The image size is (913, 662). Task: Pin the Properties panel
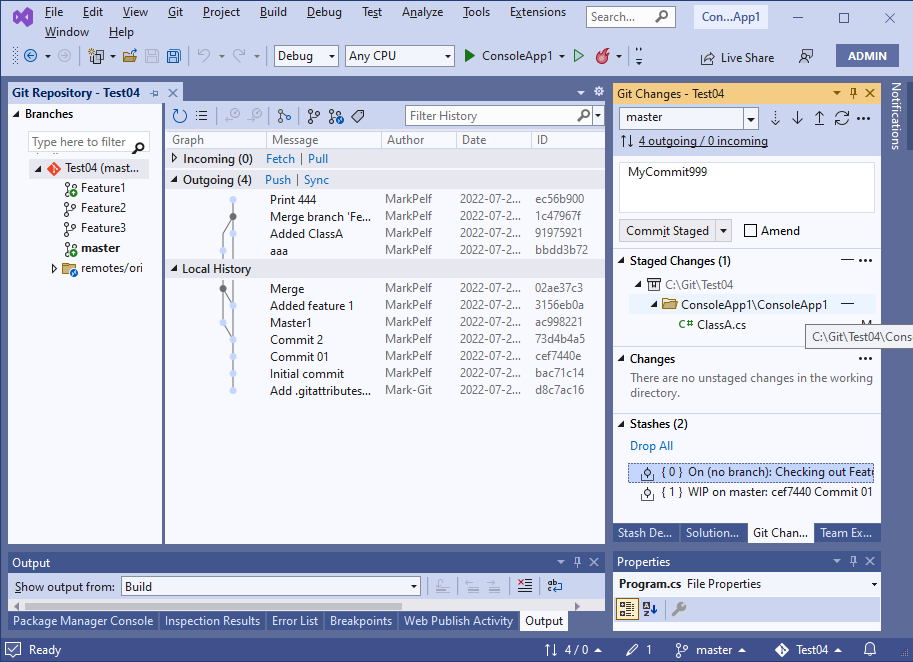(x=852, y=561)
